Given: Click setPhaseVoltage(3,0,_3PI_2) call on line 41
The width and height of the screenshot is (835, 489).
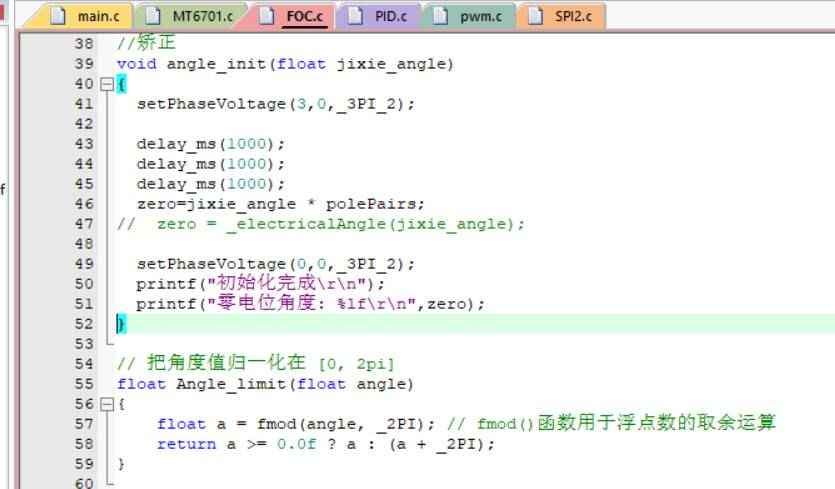Looking at the screenshot, I should tap(275, 104).
